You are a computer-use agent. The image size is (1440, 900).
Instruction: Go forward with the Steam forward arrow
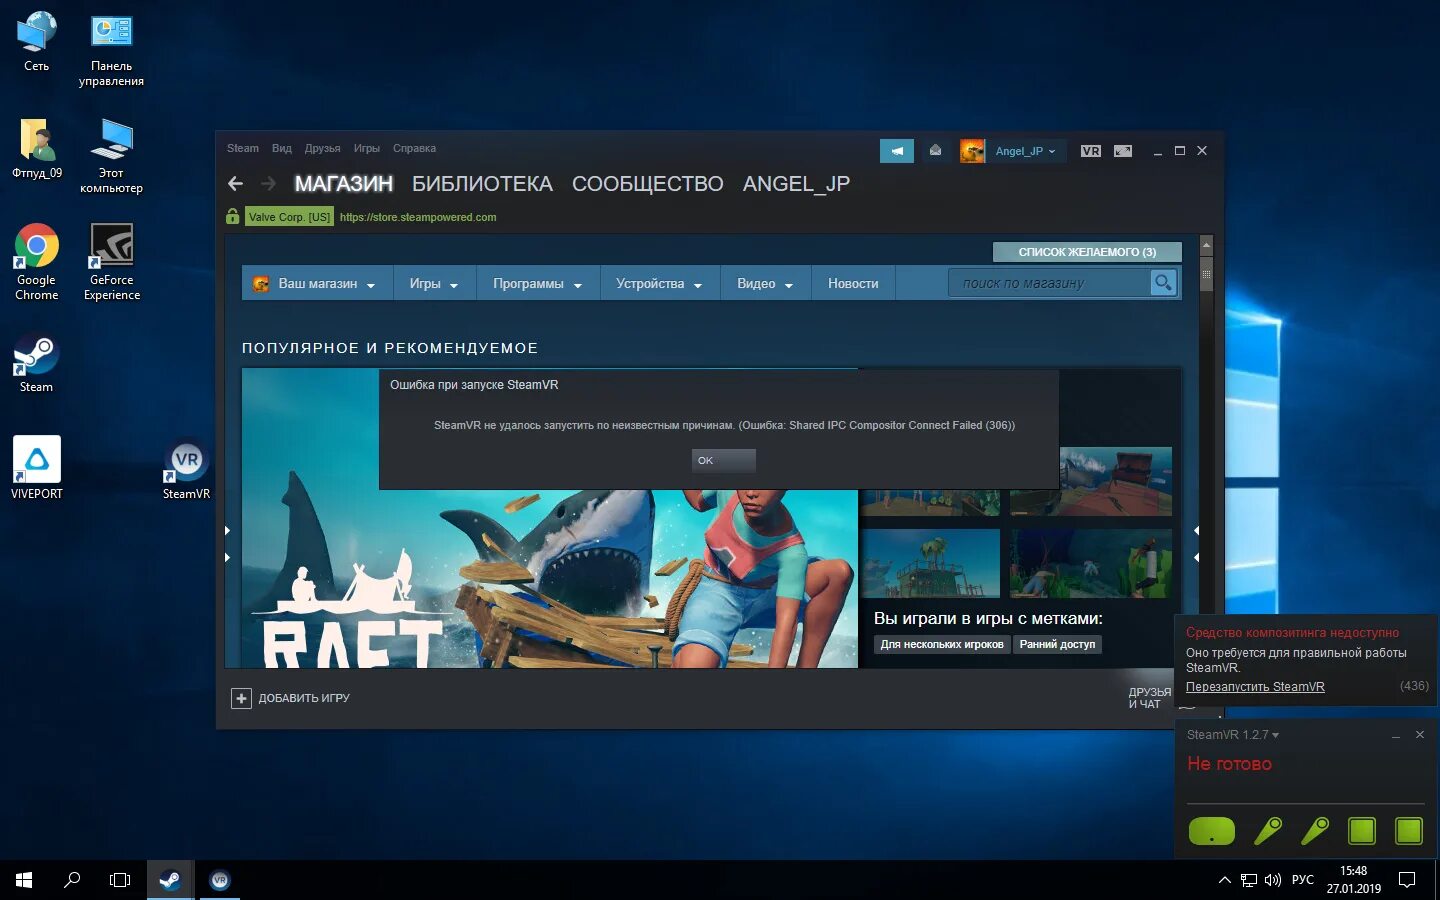point(268,183)
